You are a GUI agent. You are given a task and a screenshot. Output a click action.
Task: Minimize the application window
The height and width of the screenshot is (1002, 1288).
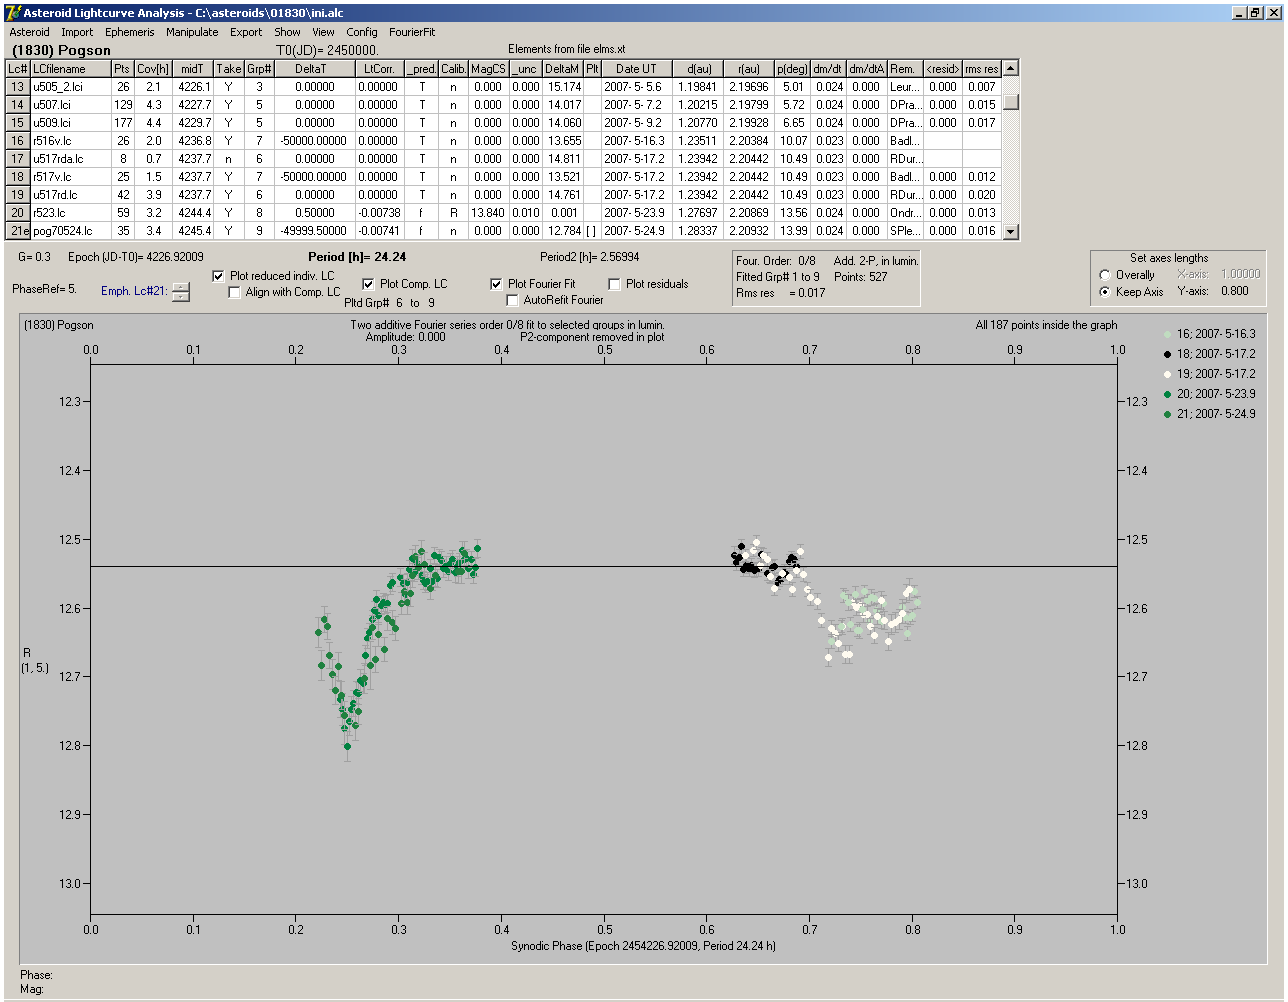pos(1239,13)
